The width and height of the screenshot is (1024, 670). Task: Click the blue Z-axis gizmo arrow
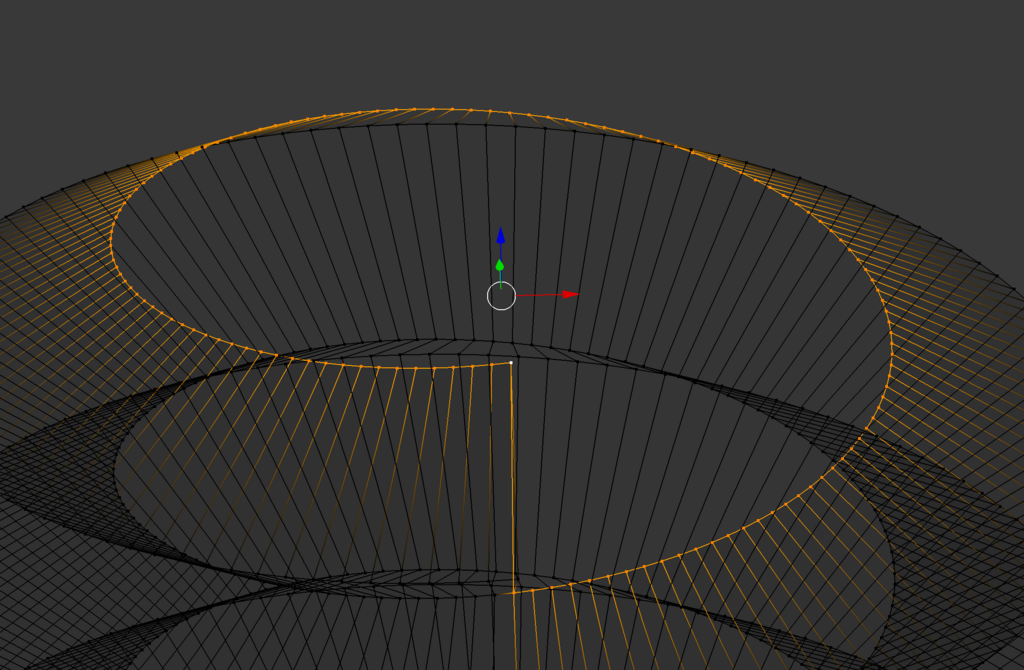pos(501,236)
